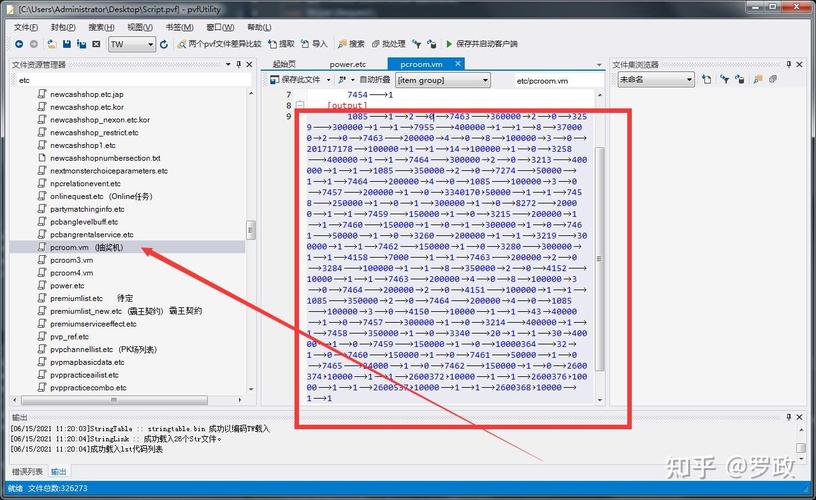Viewport: 816px width, 500px height.
Task: Click the save floppy disk icon in main toolbar
Action: pyautogui.click(x=67, y=44)
